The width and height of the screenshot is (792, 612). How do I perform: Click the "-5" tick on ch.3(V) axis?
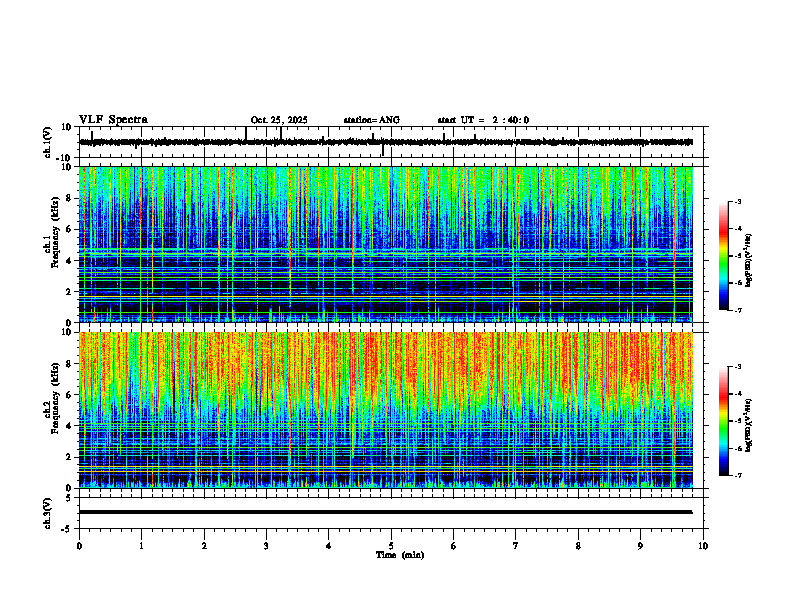(67, 528)
